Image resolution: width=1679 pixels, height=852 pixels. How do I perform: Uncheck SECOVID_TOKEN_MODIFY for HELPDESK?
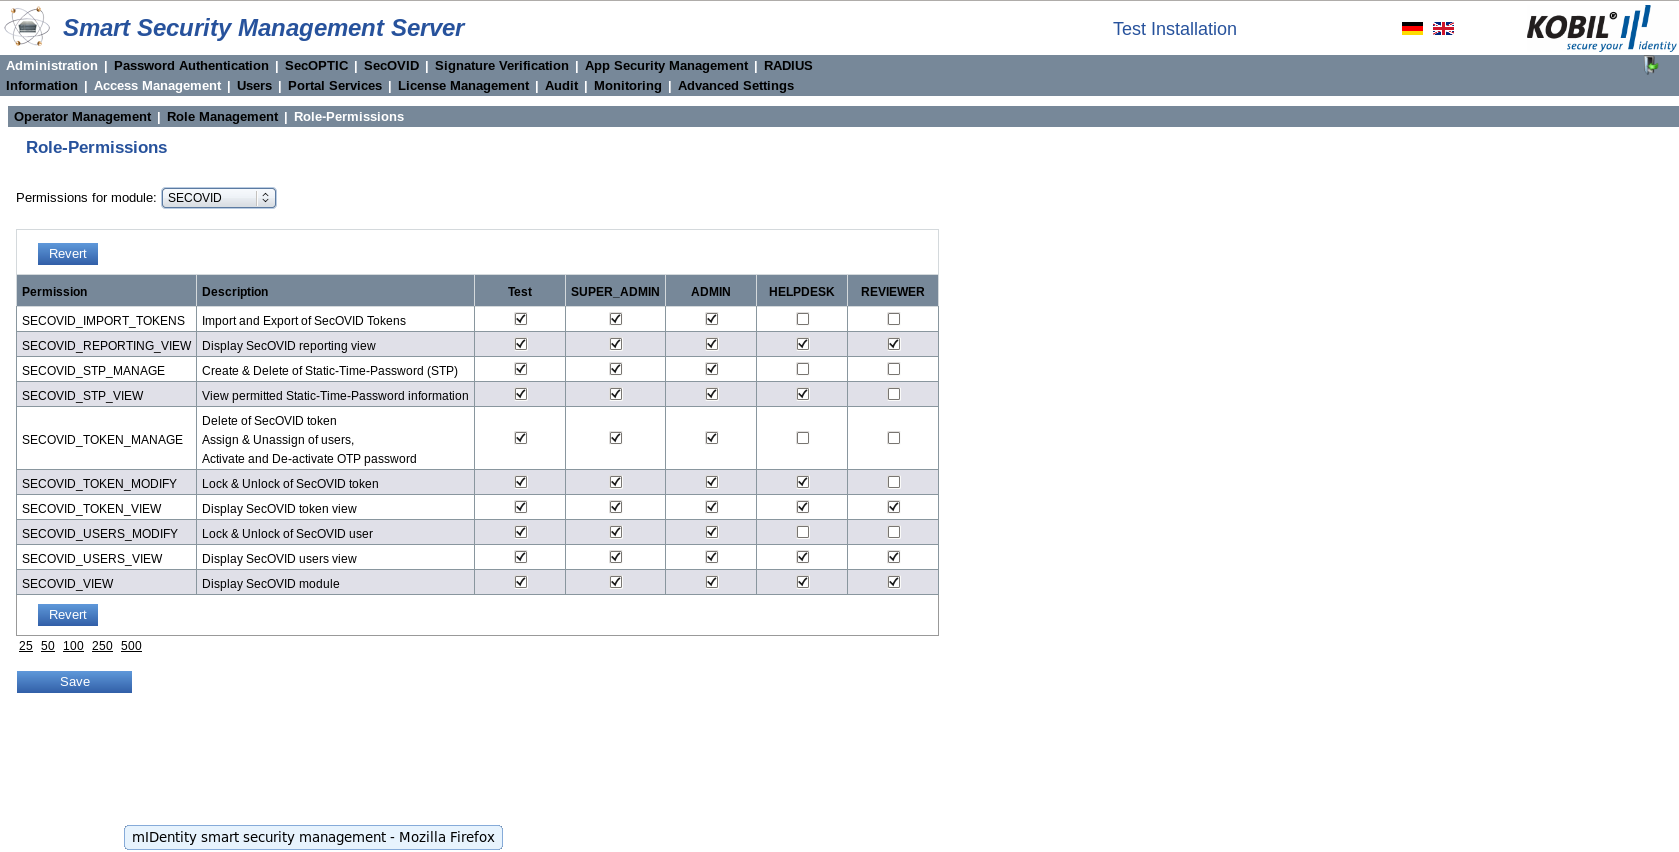803,482
